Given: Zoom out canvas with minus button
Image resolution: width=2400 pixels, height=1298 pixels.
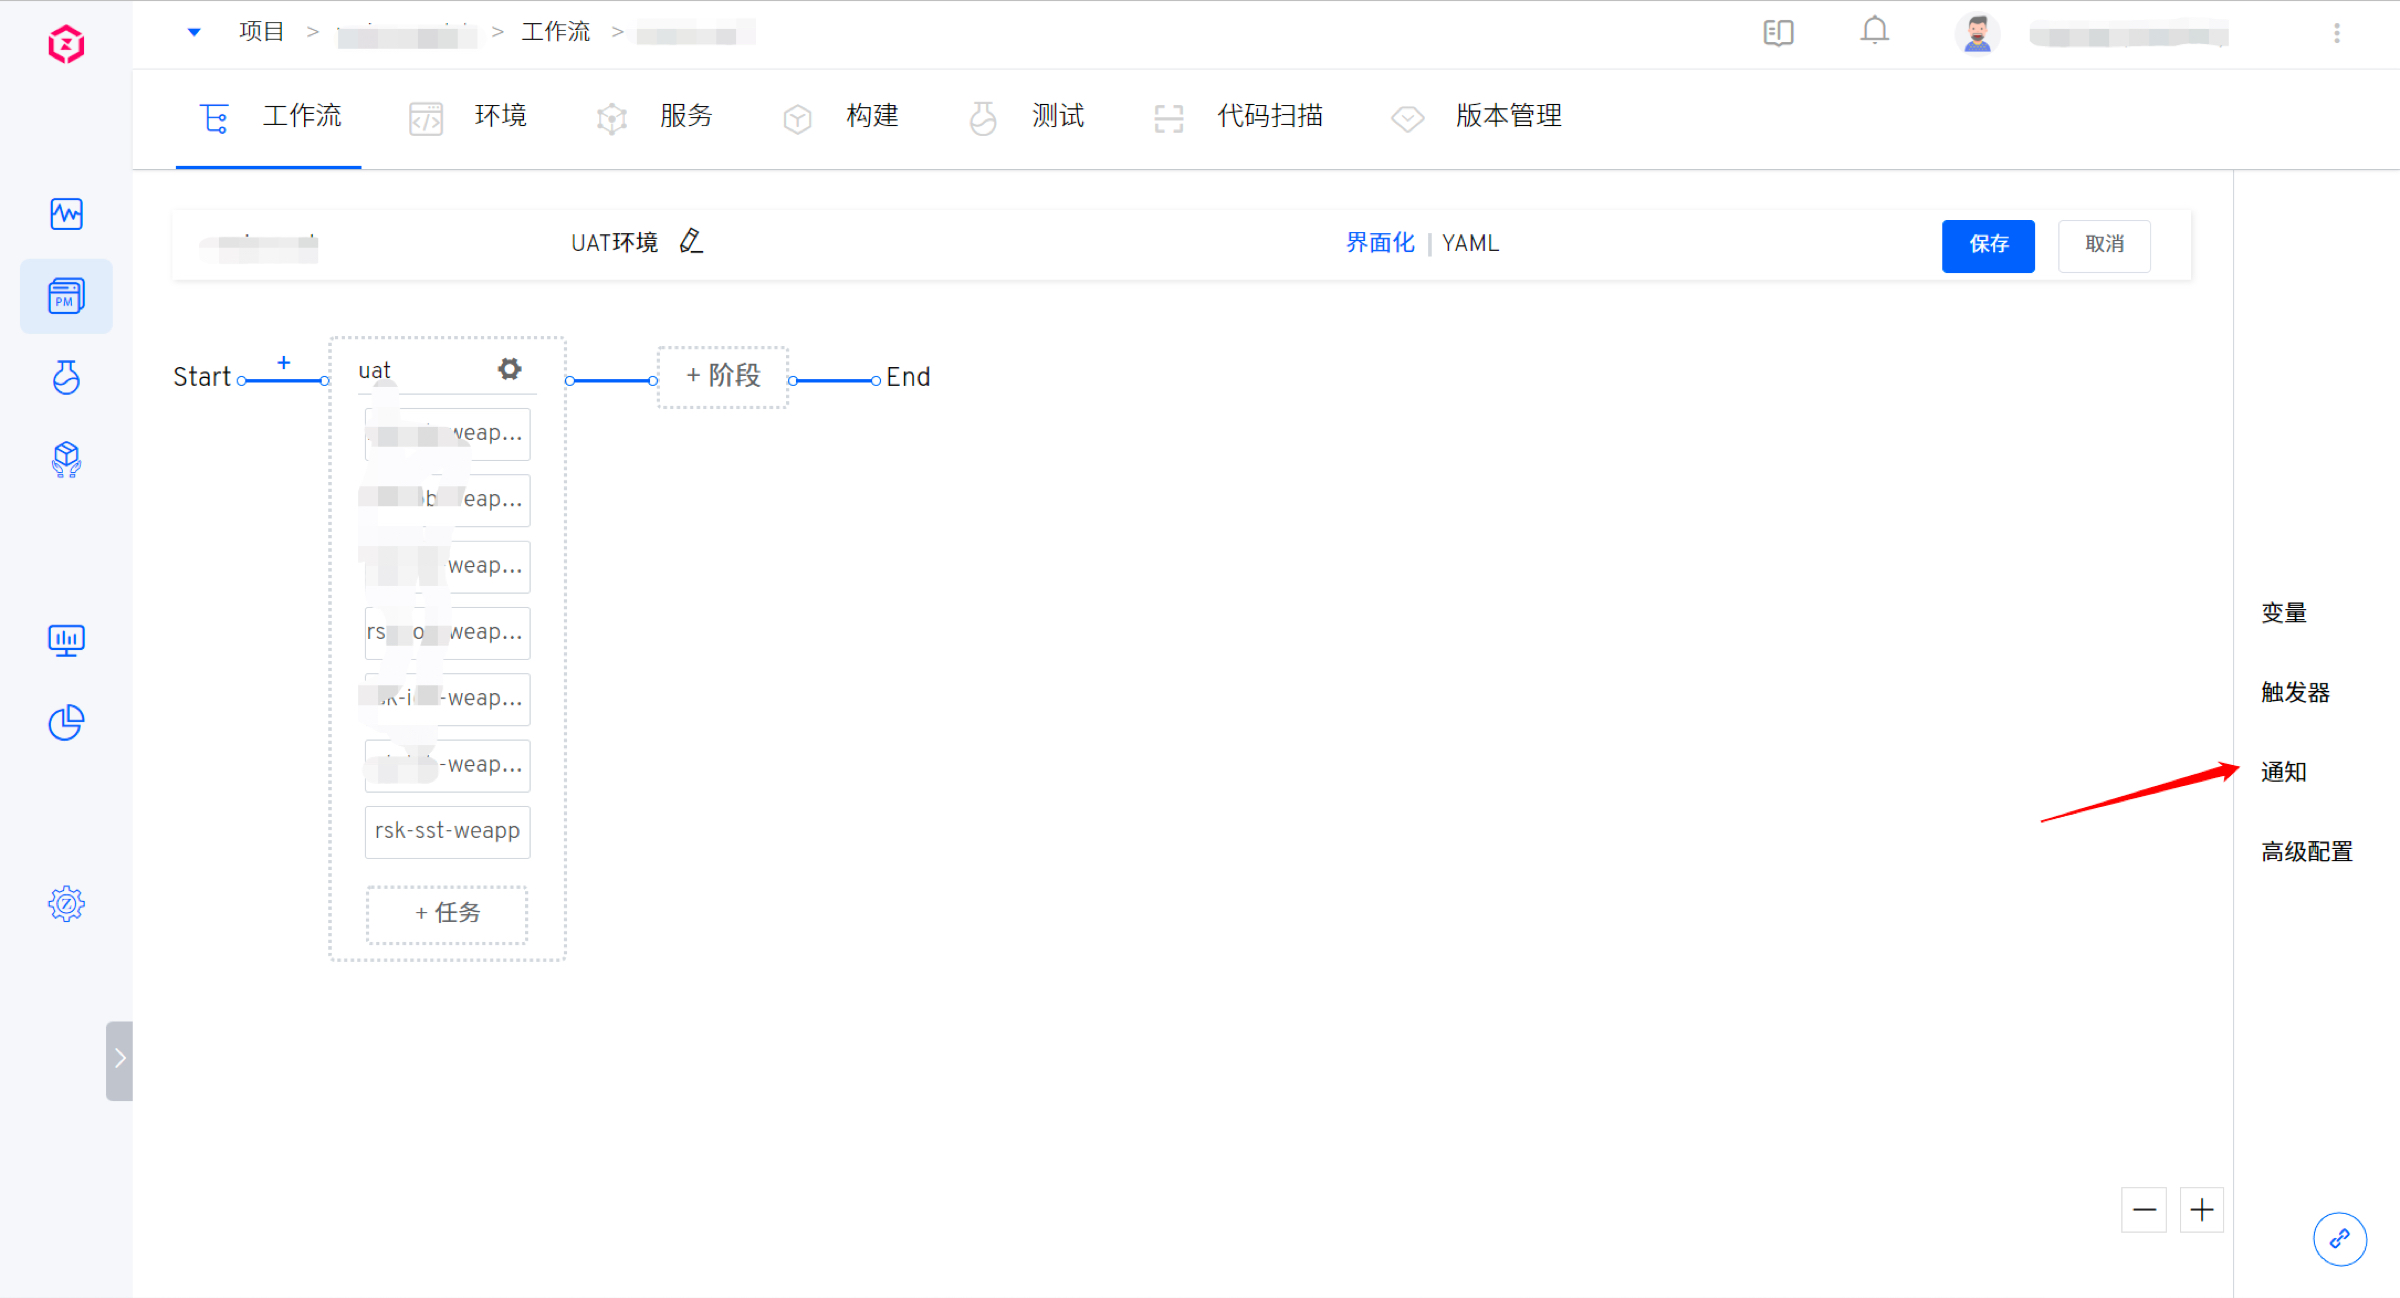Looking at the screenshot, I should click(2143, 1210).
